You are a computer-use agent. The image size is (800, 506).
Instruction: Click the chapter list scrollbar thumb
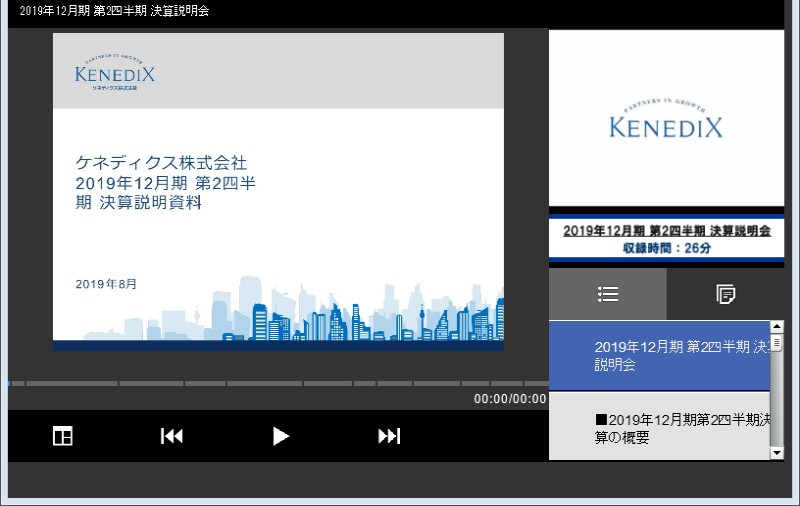tap(777, 342)
